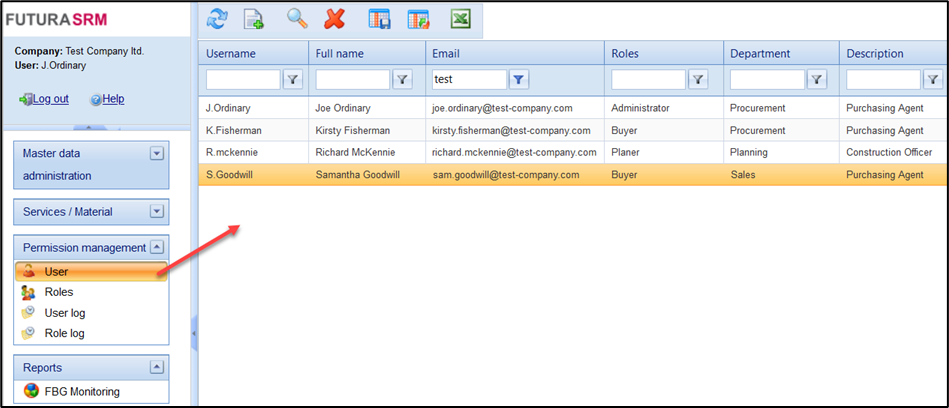Open the Help link
Screen dimensions: 949x408
click(x=113, y=99)
